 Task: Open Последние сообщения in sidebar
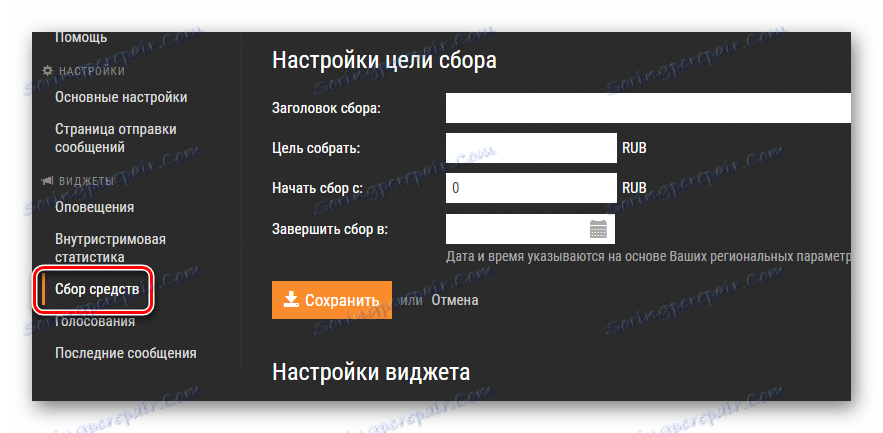pyautogui.click(x=126, y=353)
